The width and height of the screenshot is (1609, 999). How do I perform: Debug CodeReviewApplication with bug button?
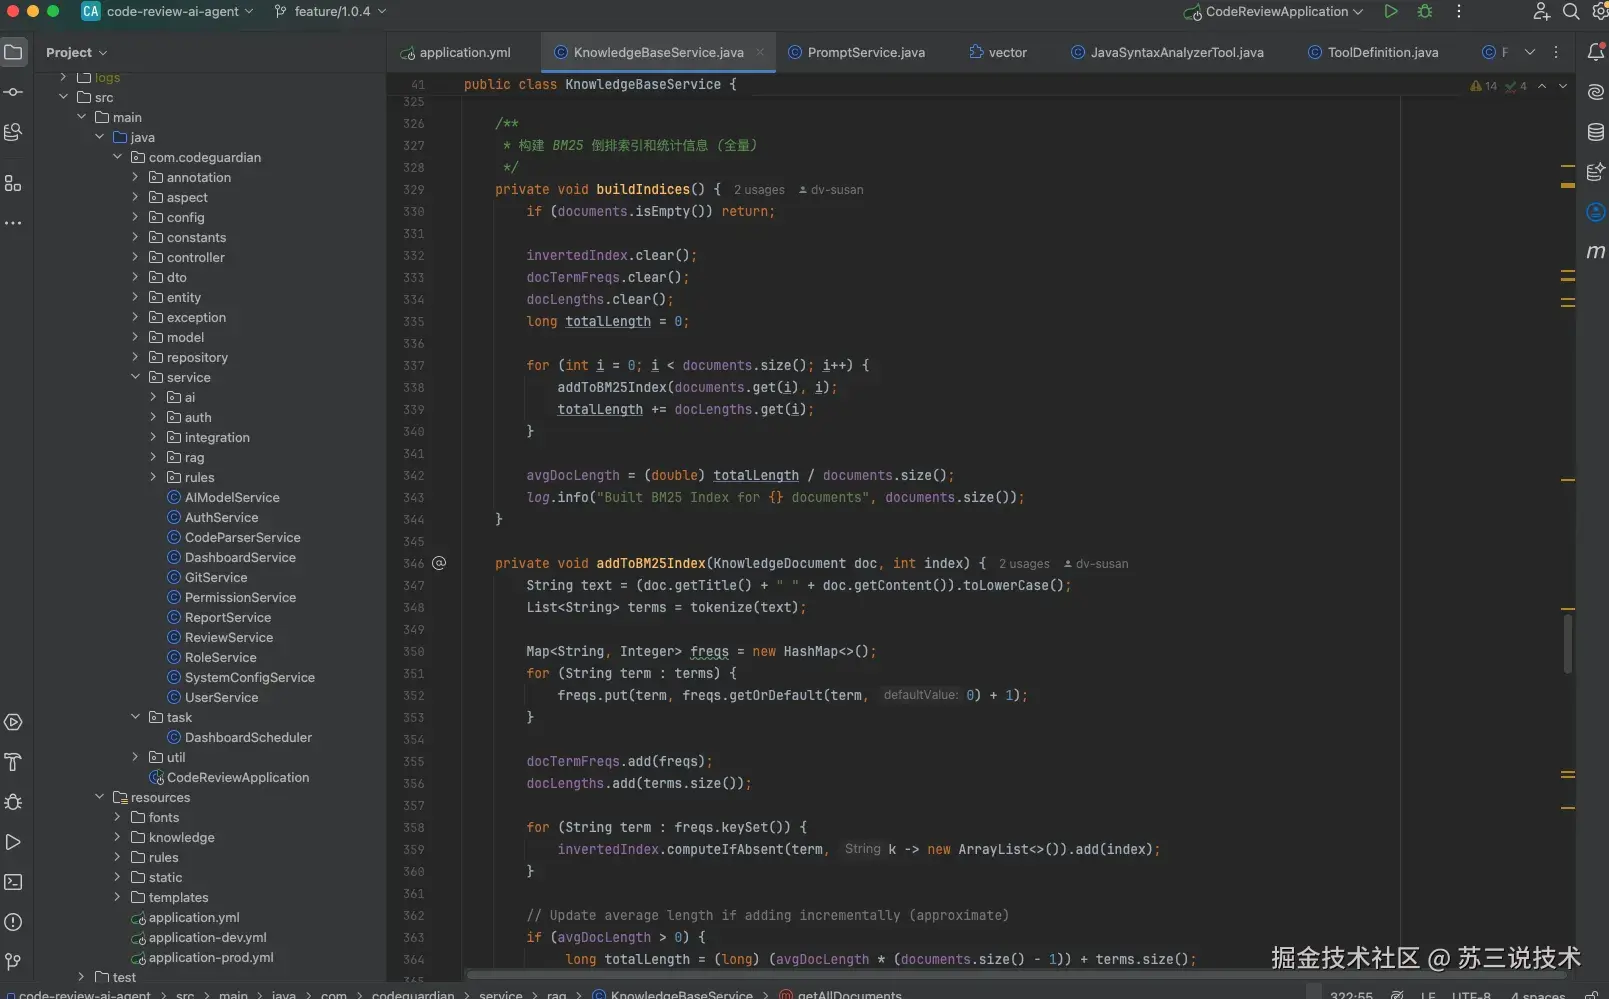(x=1425, y=11)
